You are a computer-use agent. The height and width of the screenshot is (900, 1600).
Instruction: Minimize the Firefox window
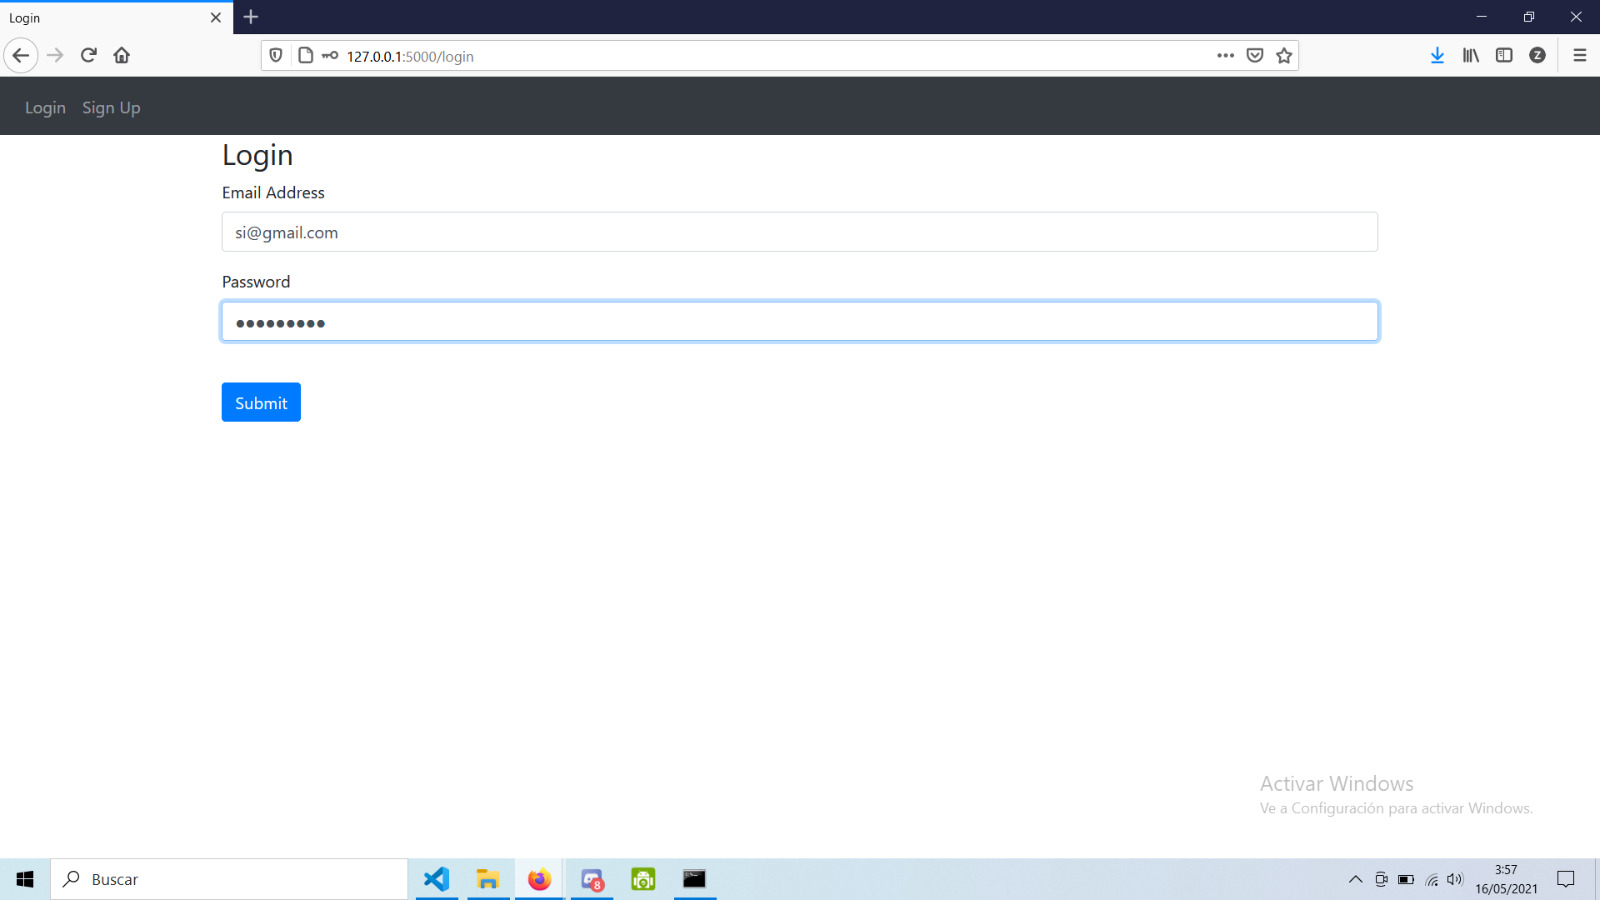pyautogui.click(x=1481, y=17)
